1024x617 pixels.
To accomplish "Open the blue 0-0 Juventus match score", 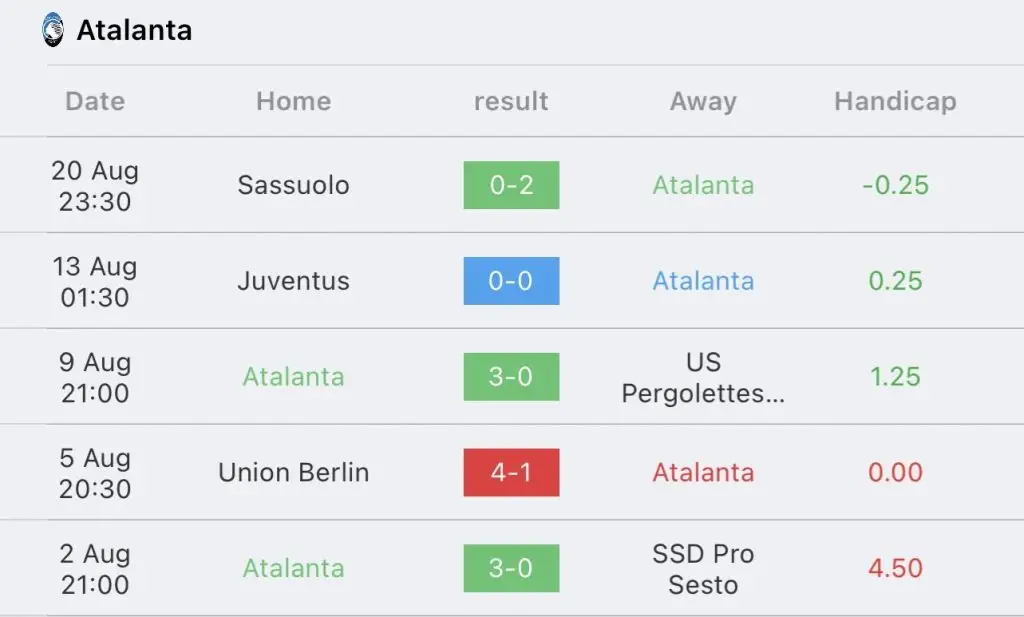I will [x=511, y=281].
